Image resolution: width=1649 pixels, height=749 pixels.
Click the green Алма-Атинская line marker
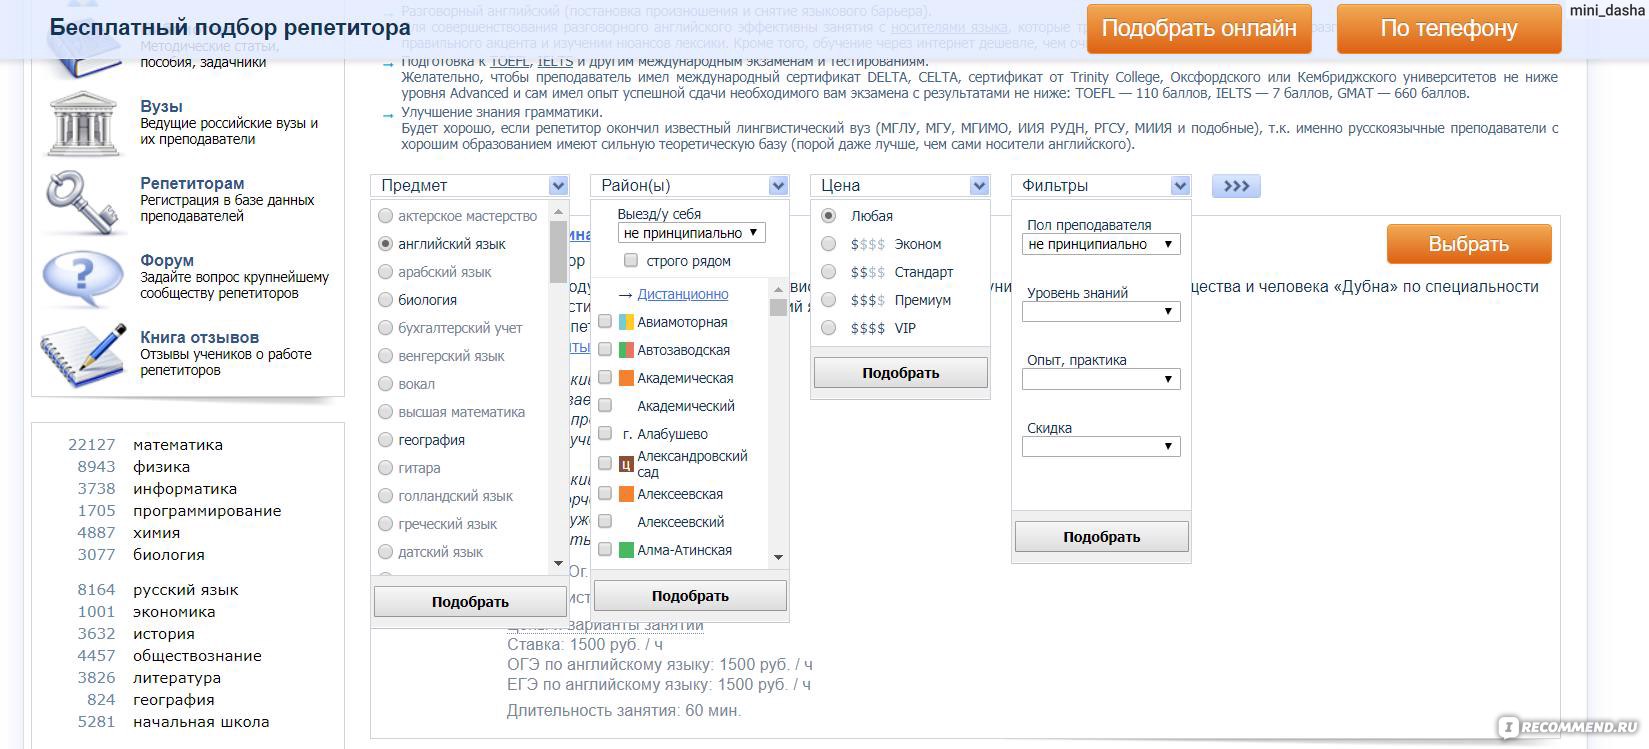(626, 550)
